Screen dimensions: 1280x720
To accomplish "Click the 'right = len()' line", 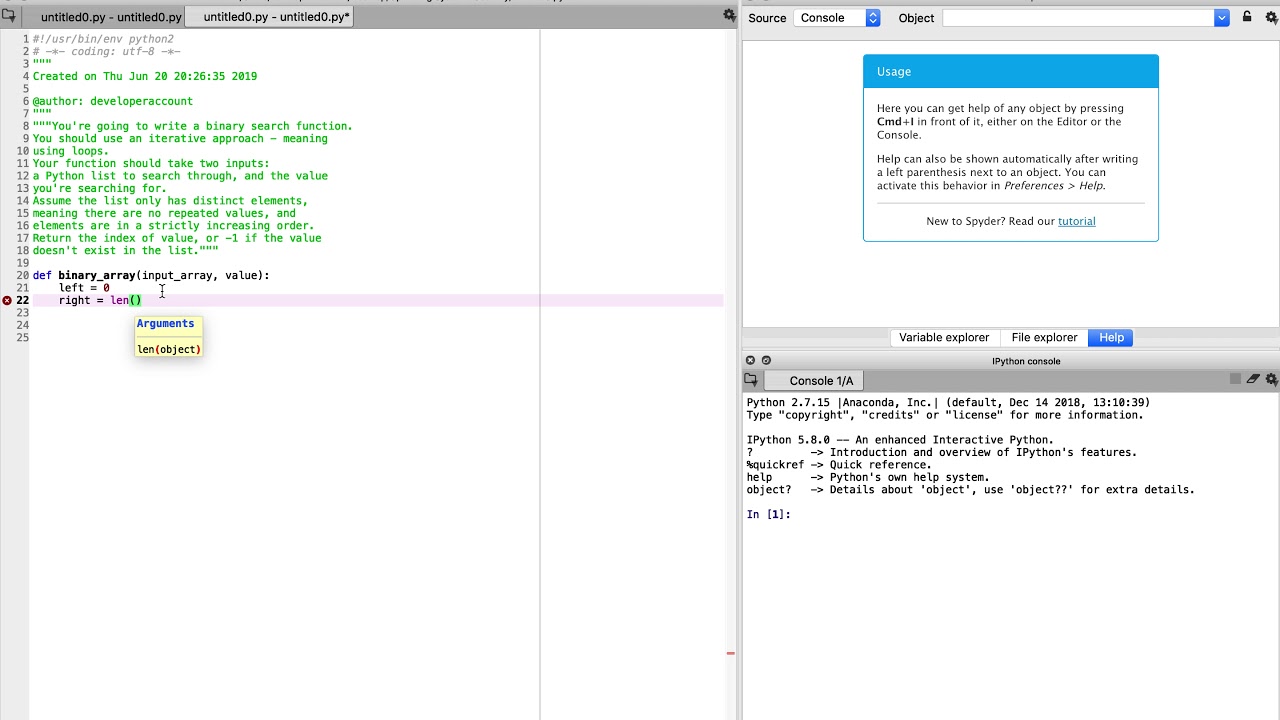I will click(100, 300).
